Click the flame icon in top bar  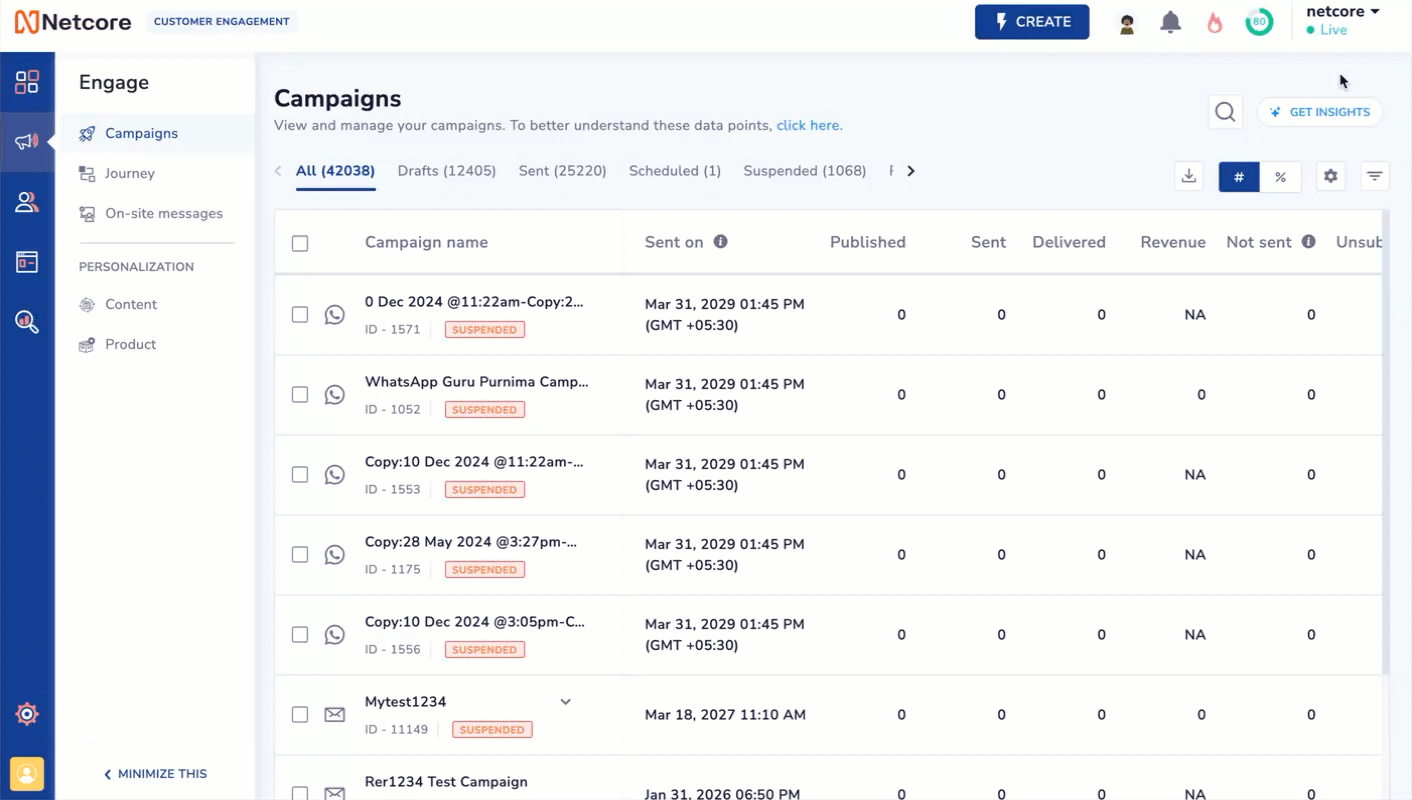coord(1214,22)
